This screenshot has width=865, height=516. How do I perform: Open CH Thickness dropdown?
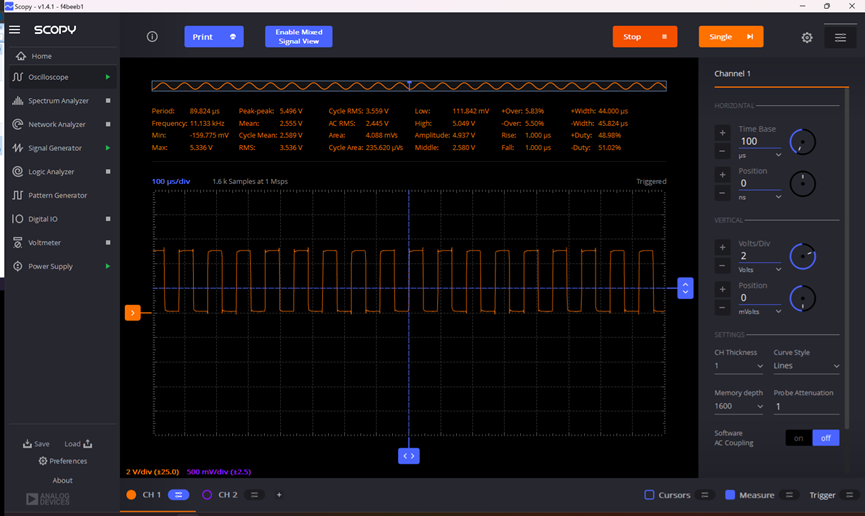739,366
